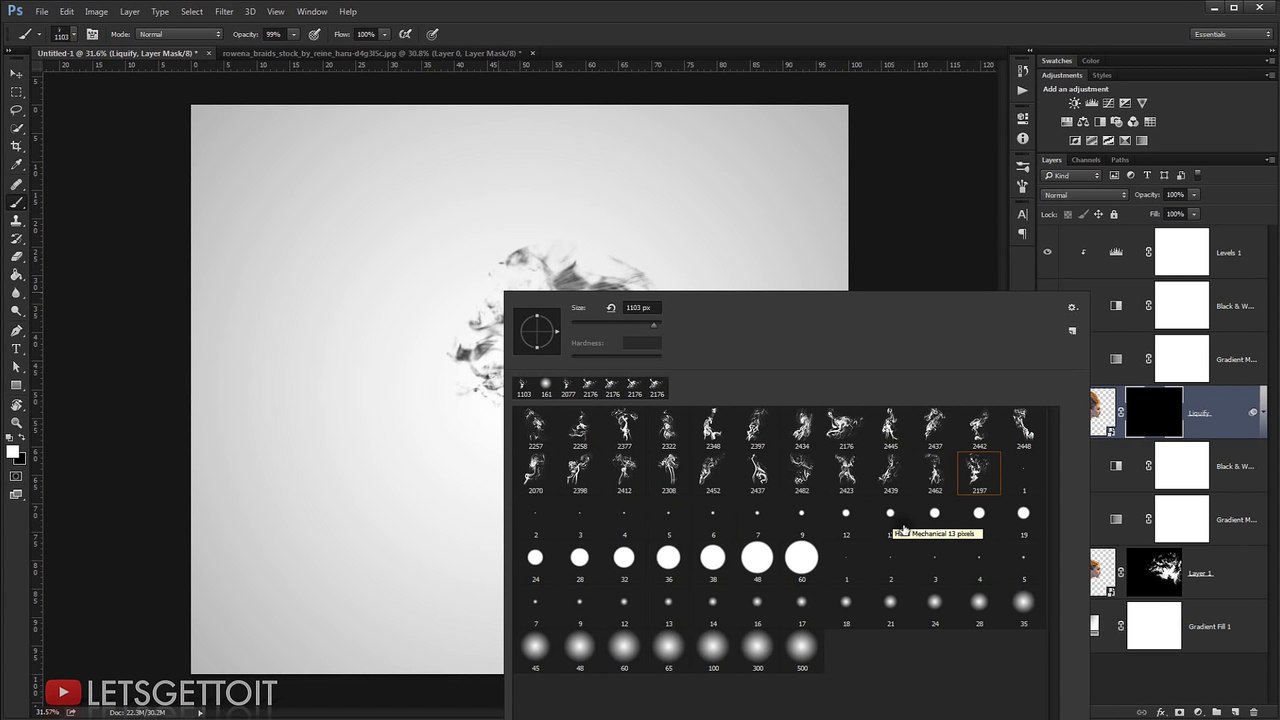Delete layer using the trash icon

pos(1254,712)
